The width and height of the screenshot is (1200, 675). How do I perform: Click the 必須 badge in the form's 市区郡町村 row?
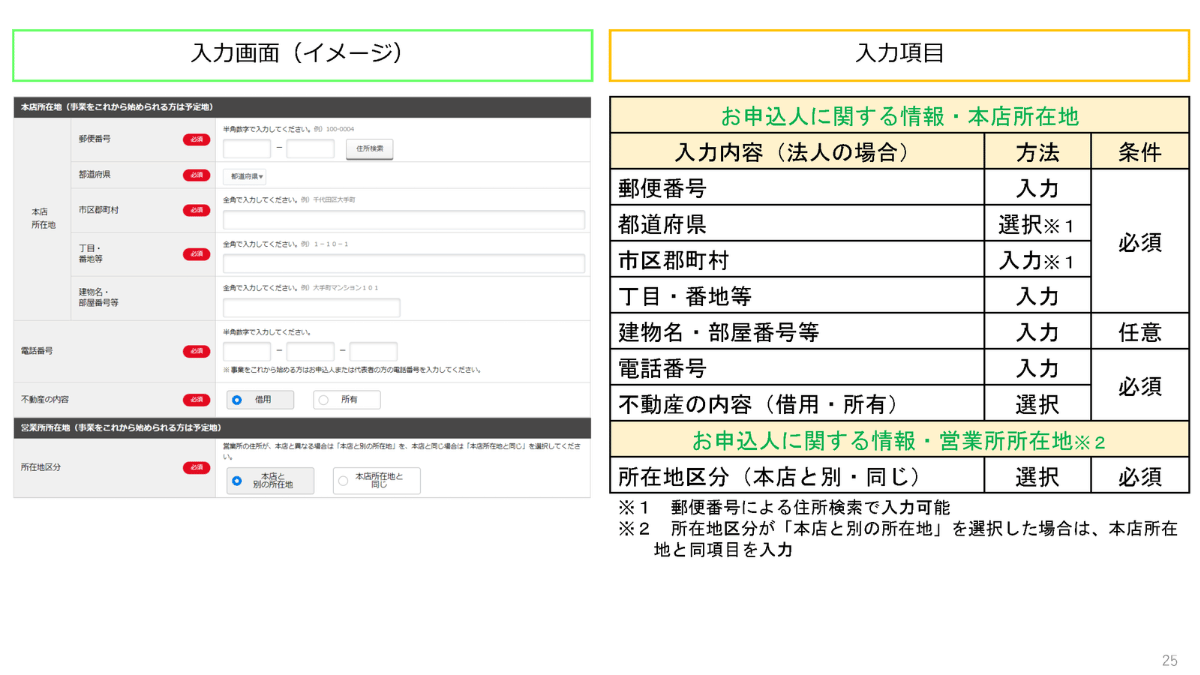(x=196, y=210)
